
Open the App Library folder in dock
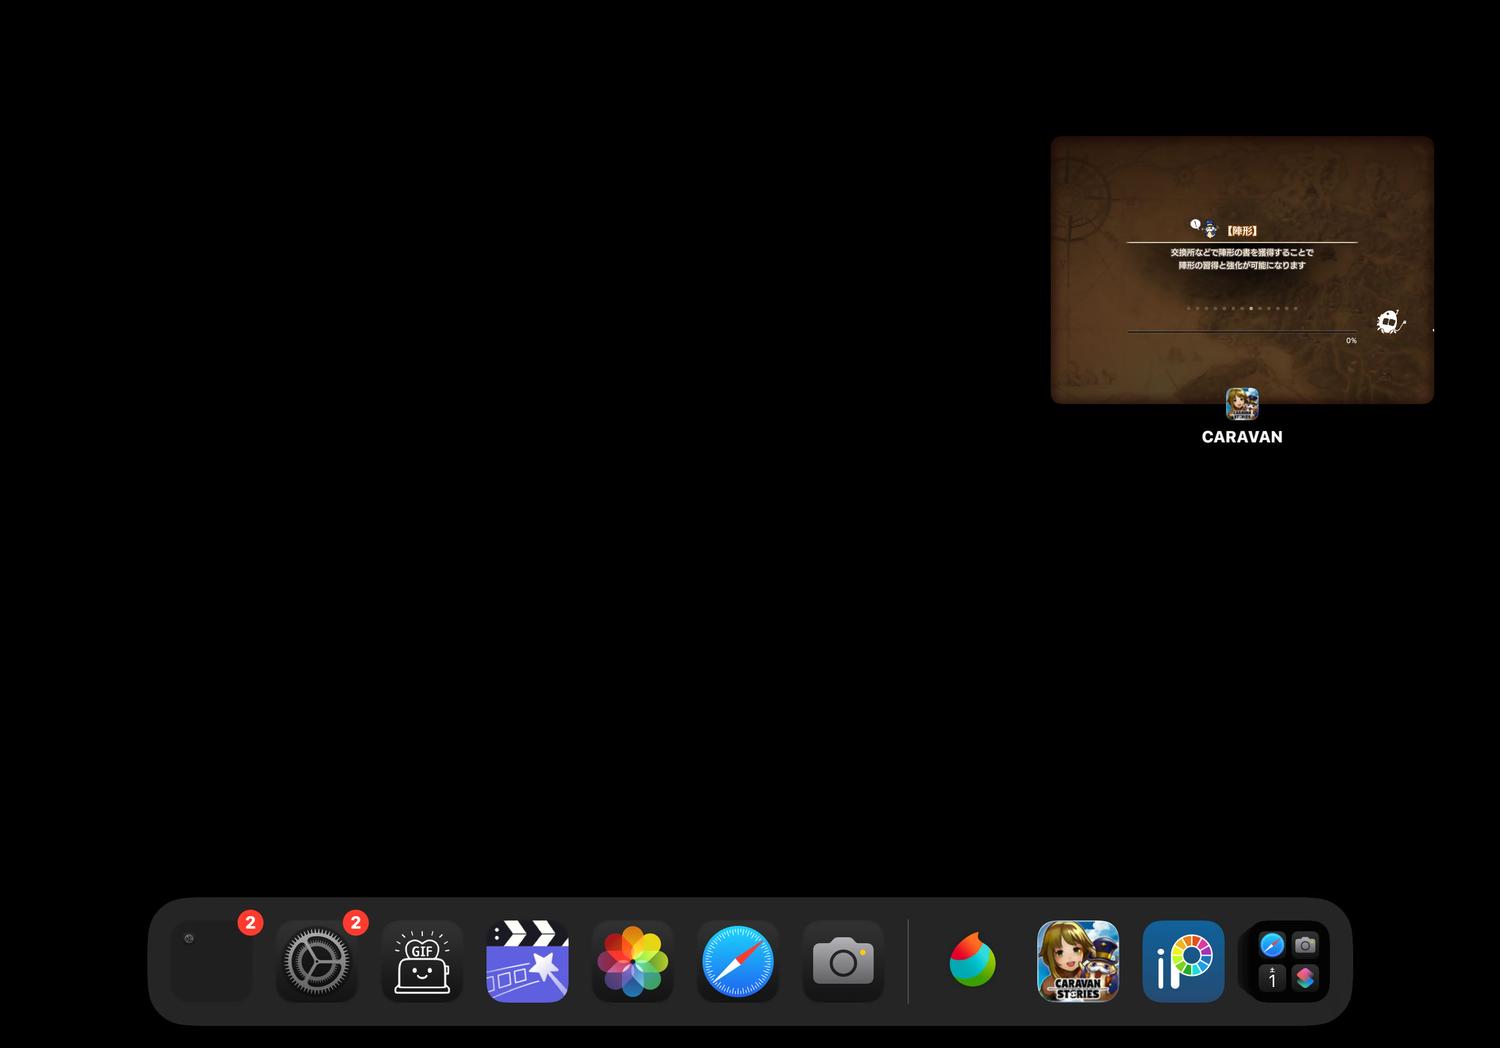point(1288,961)
